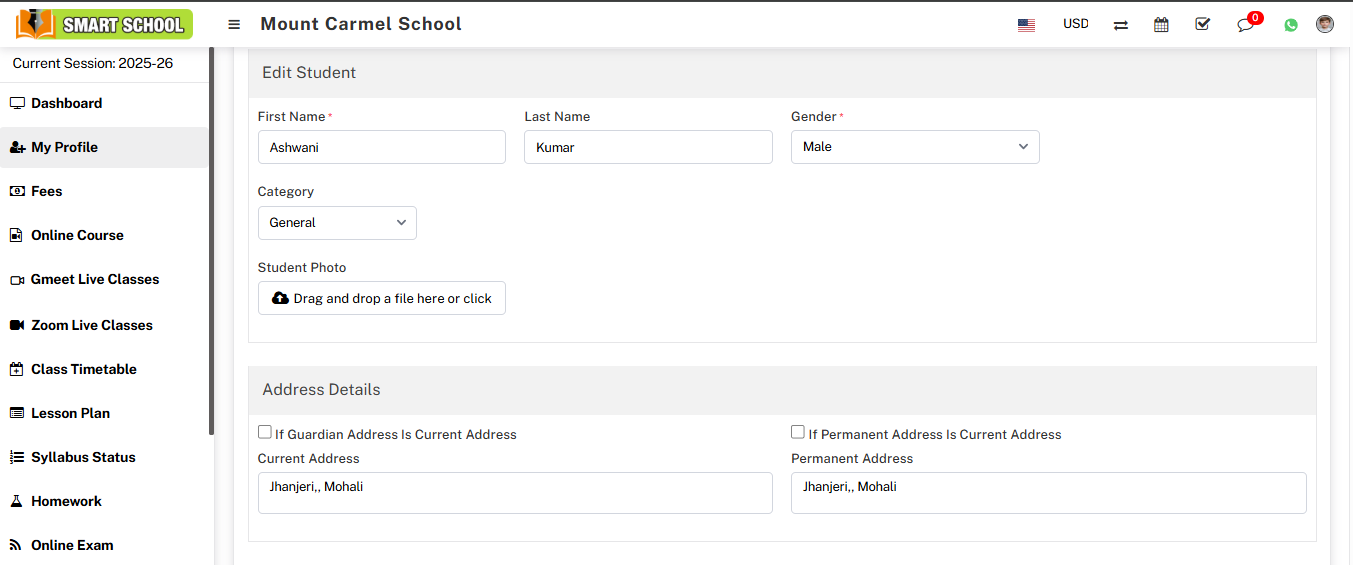
Task: Open Homework menu item
Action: (x=105, y=501)
